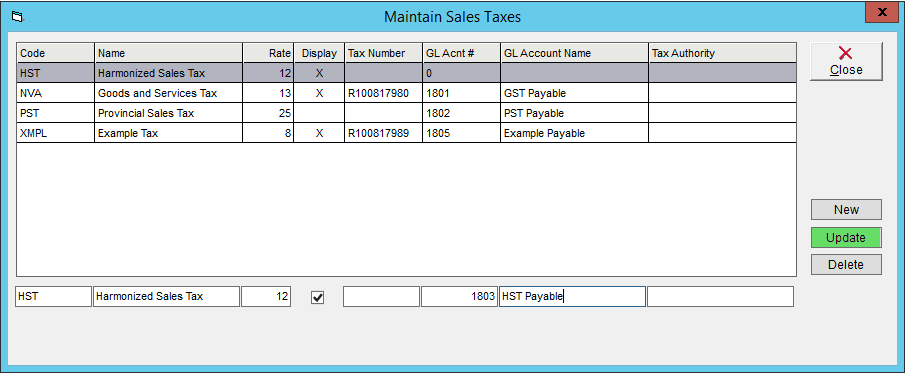The height and width of the screenshot is (374, 907).
Task: Click the Display X in HST row
Action: click(x=319, y=73)
